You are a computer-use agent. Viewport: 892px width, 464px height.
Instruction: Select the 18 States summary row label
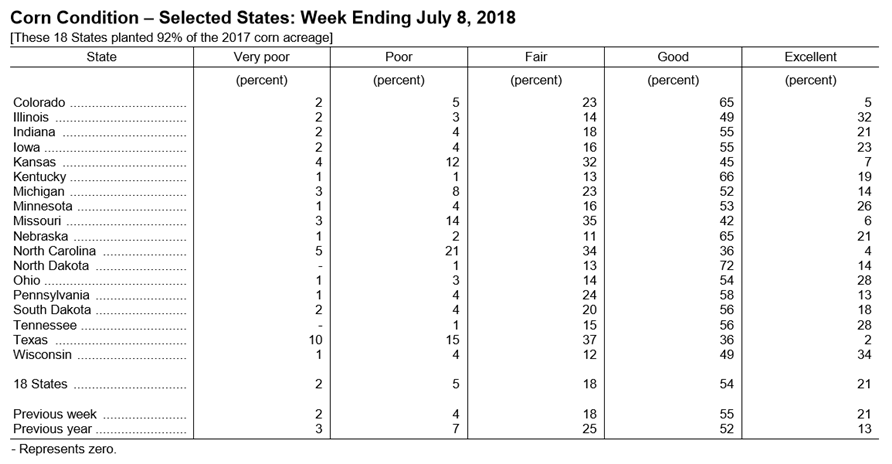pyautogui.click(x=40, y=384)
